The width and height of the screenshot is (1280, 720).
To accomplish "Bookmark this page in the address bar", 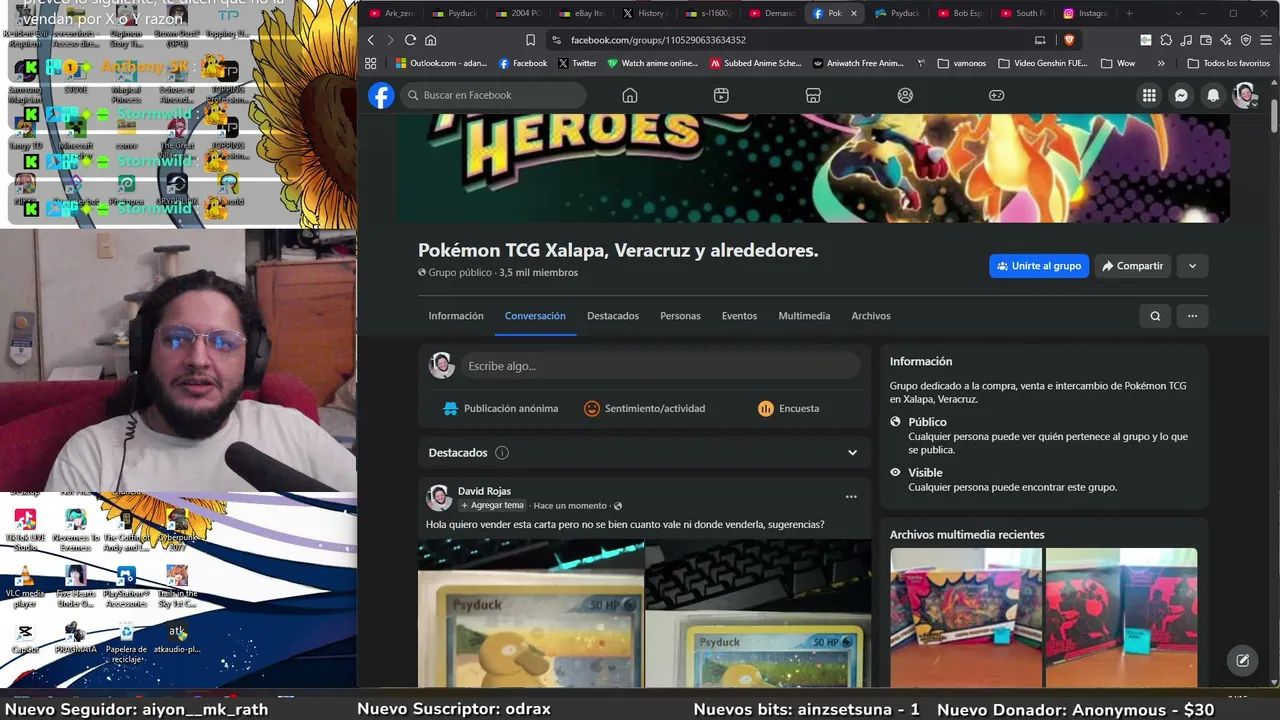I will (x=530, y=40).
